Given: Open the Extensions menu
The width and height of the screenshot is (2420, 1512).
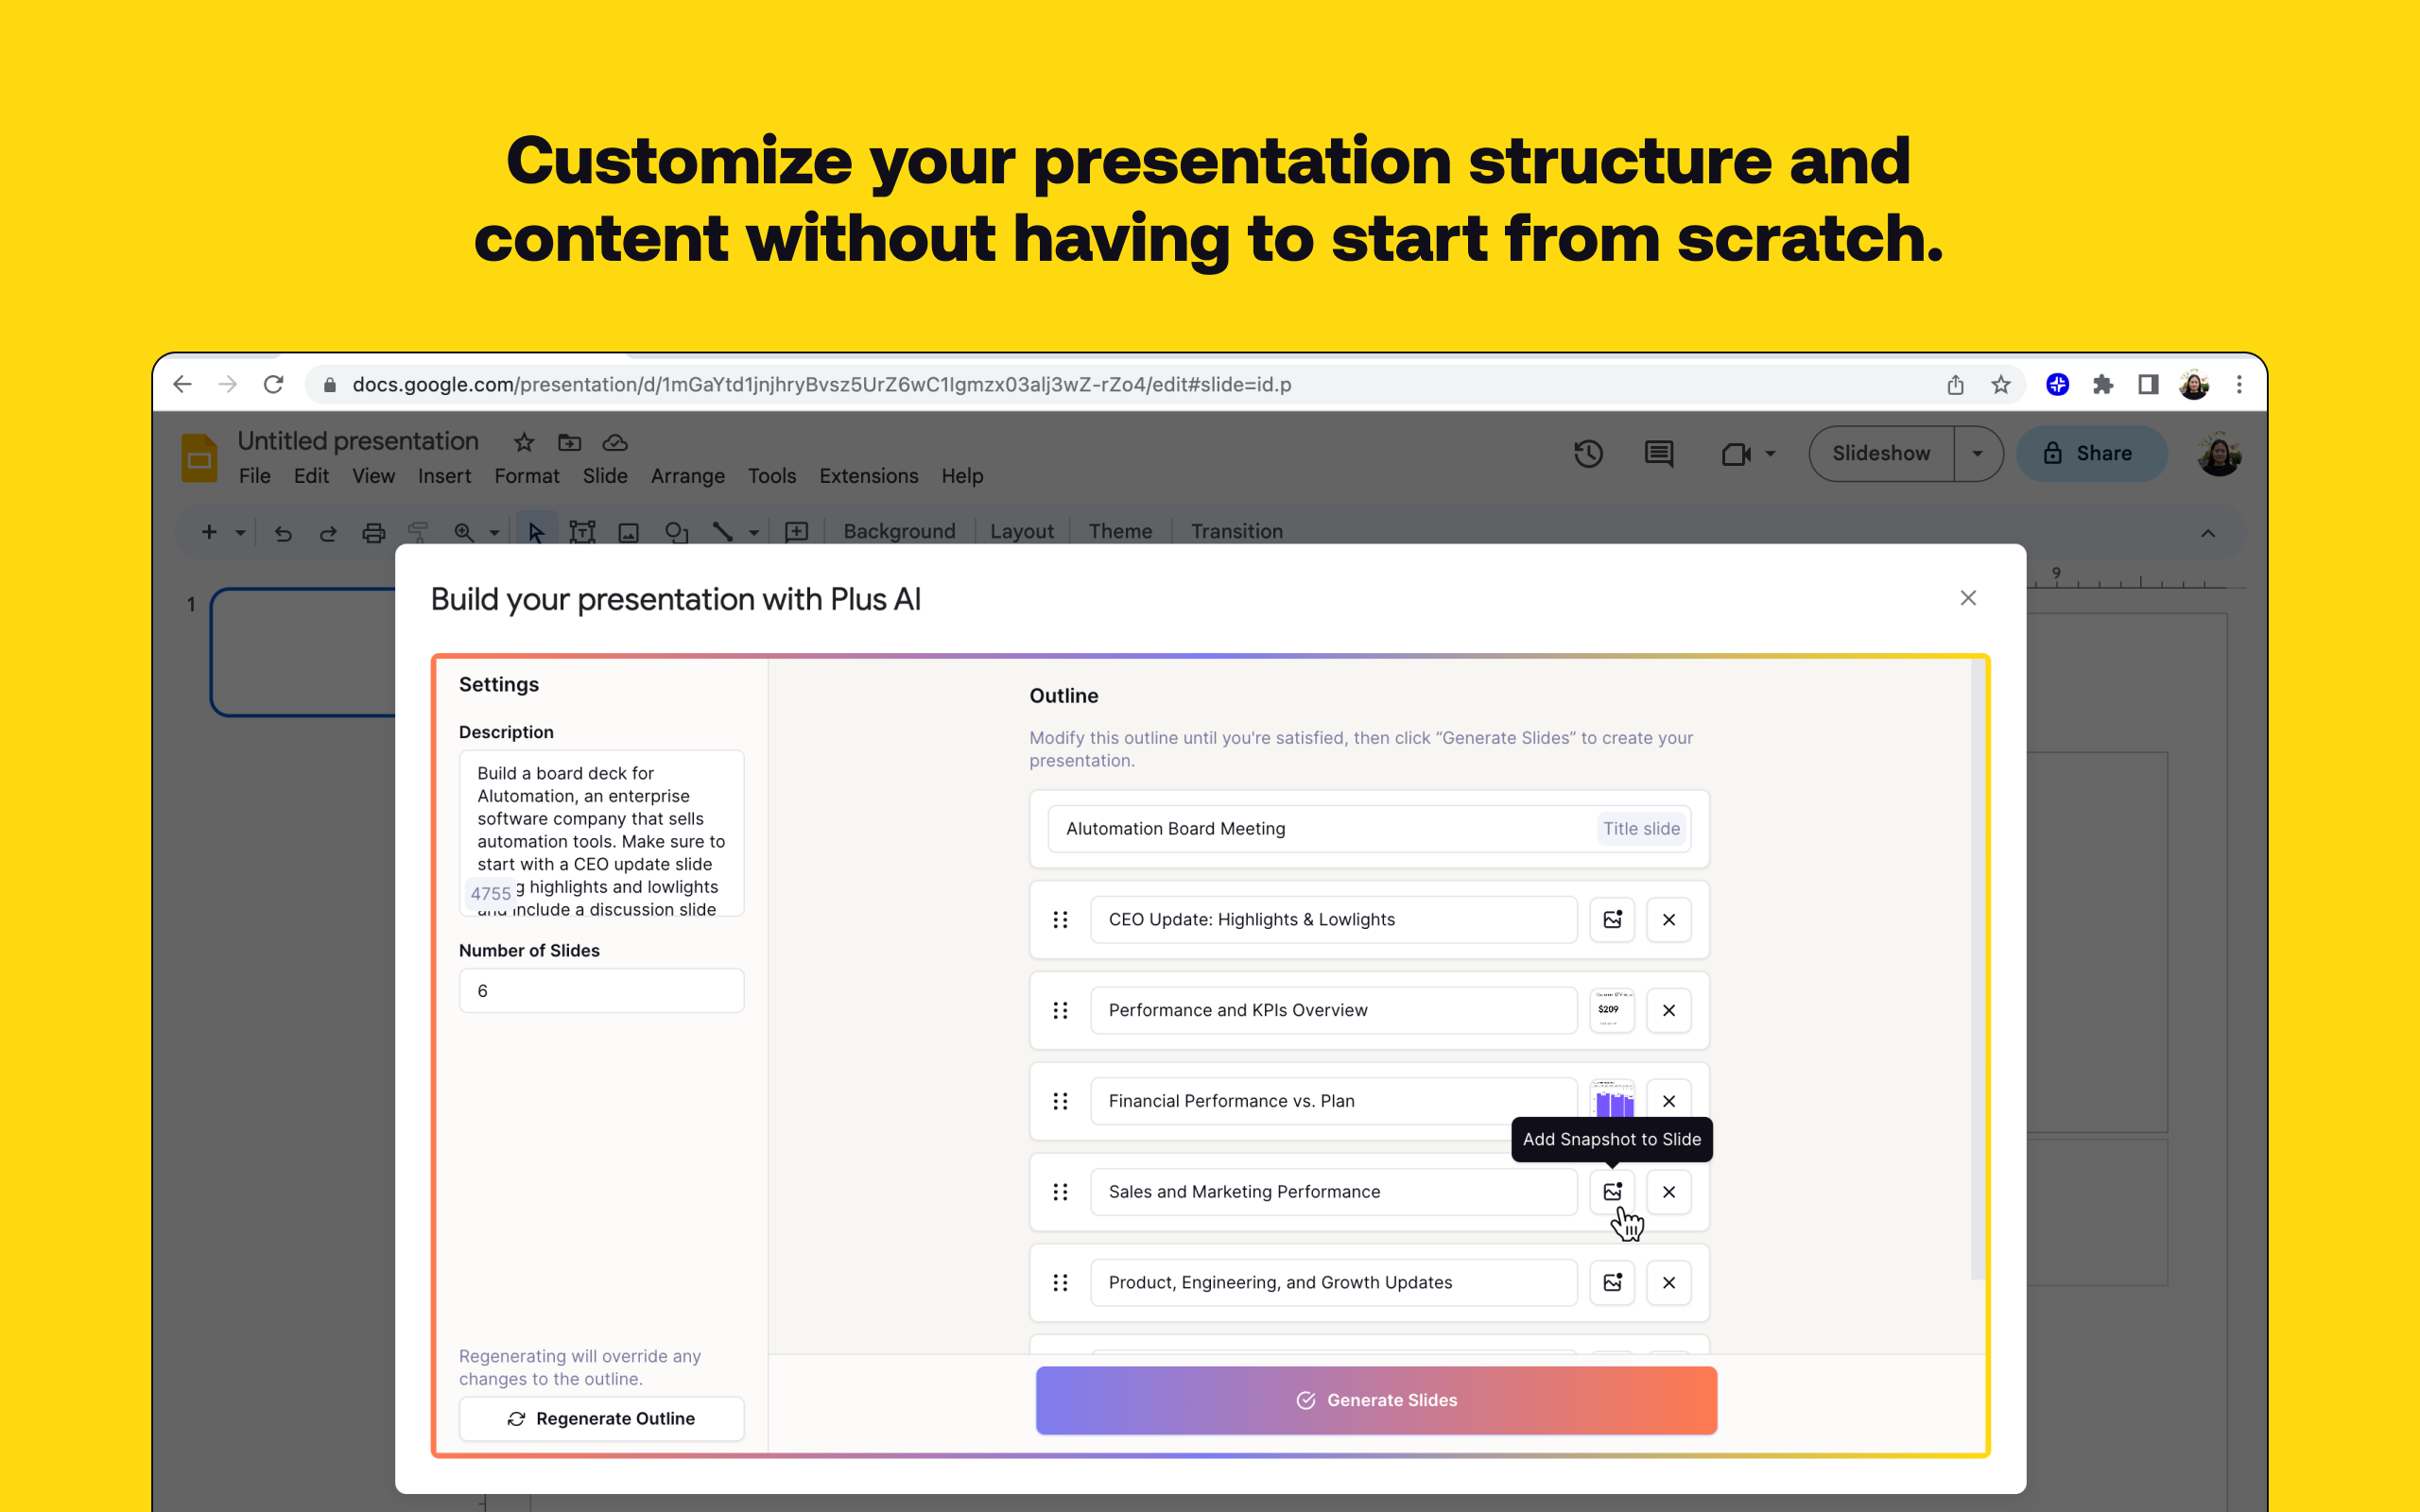Looking at the screenshot, I should pyautogui.click(x=868, y=476).
